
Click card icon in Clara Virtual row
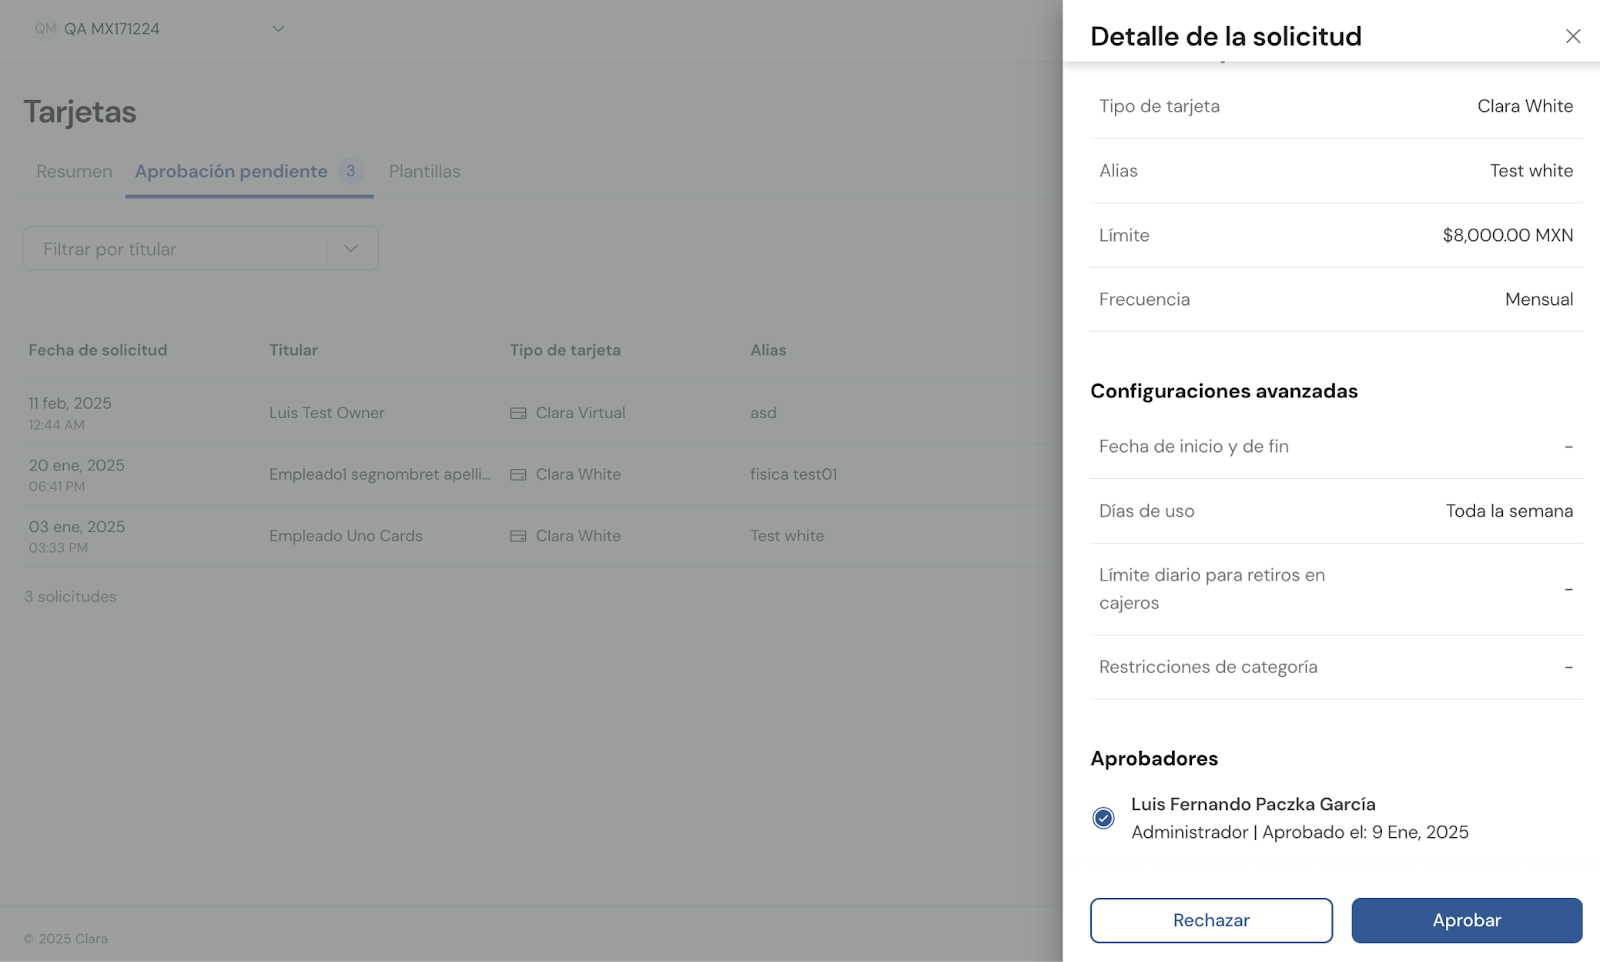[x=518, y=413]
